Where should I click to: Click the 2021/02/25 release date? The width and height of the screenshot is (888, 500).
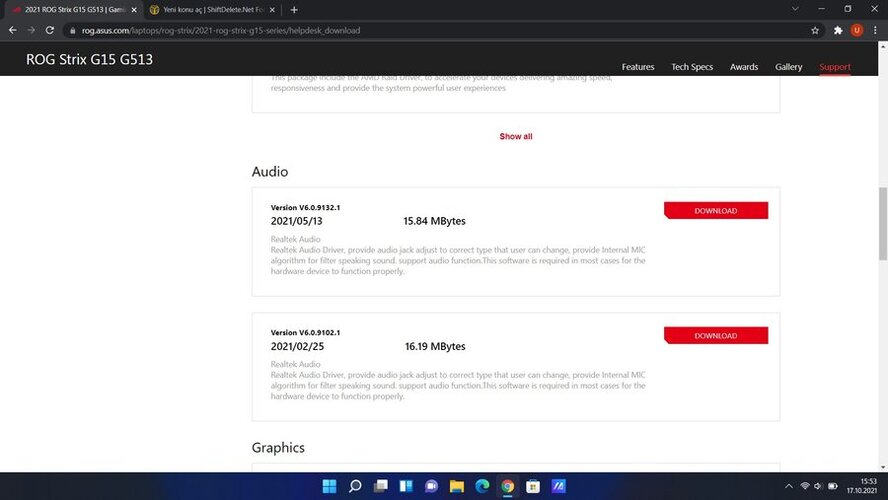297,347
